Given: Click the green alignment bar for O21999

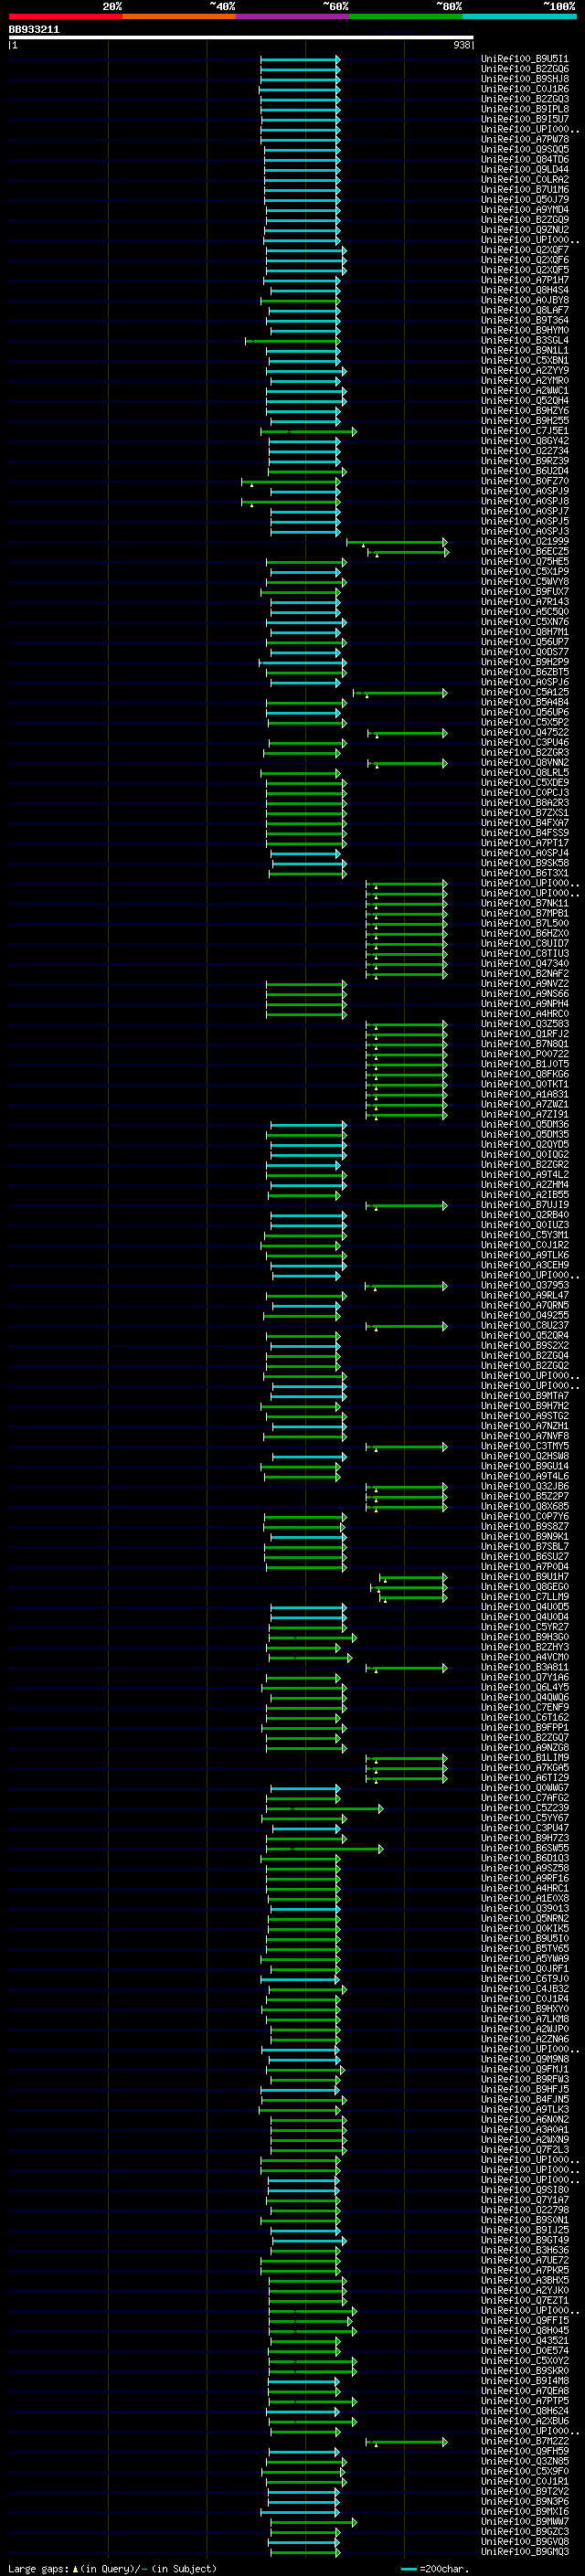Looking at the screenshot, I should pyautogui.click(x=397, y=542).
